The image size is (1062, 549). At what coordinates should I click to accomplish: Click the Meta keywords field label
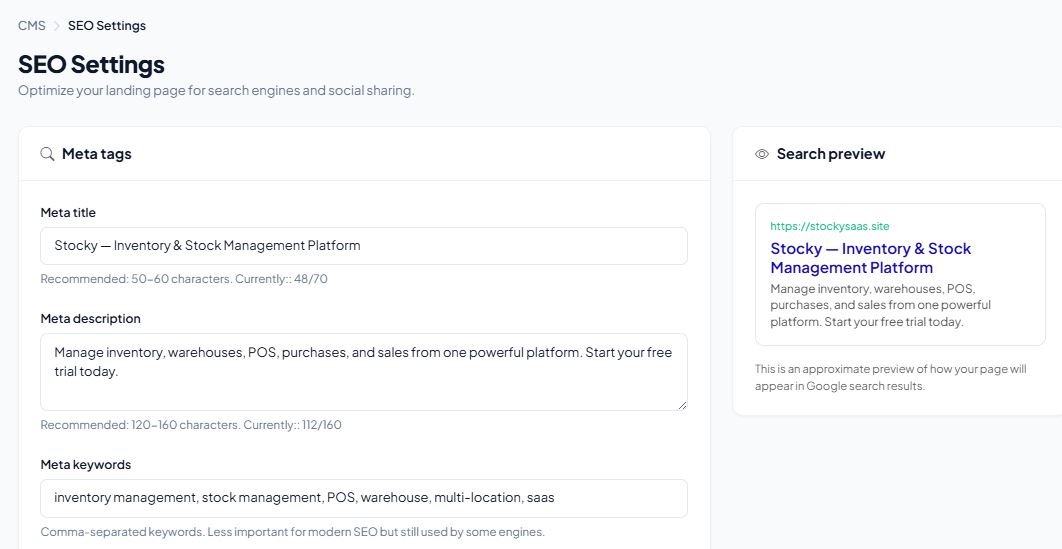(x=86, y=464)
